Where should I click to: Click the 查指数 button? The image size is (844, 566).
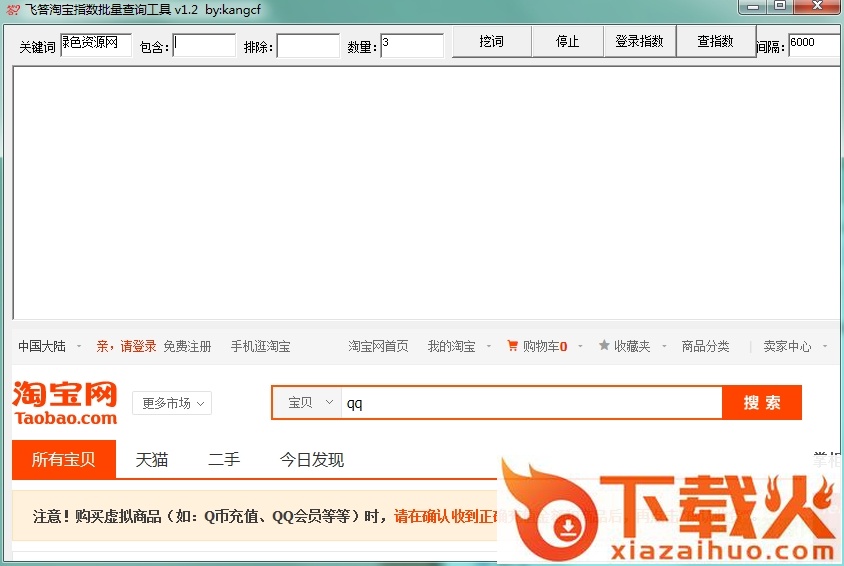click(715, 41)
